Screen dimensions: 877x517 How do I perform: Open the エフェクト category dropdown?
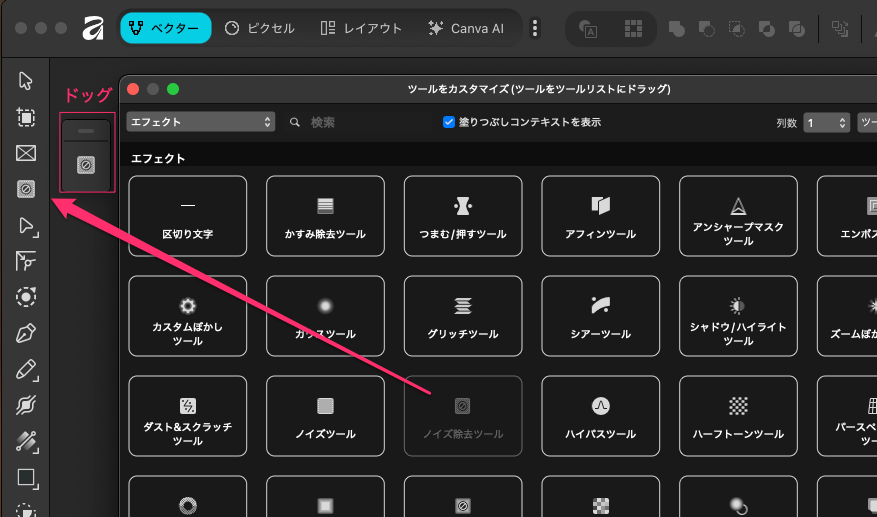[200, 122]
